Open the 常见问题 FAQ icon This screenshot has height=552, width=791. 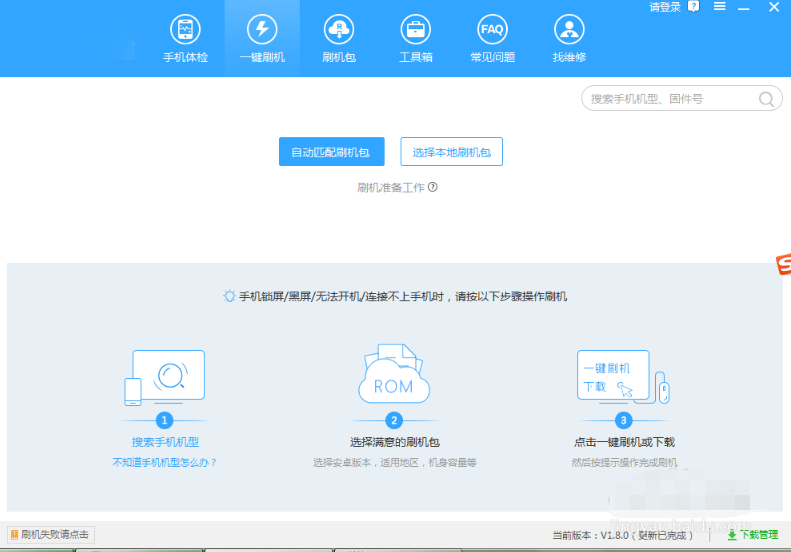click(492, 38)
